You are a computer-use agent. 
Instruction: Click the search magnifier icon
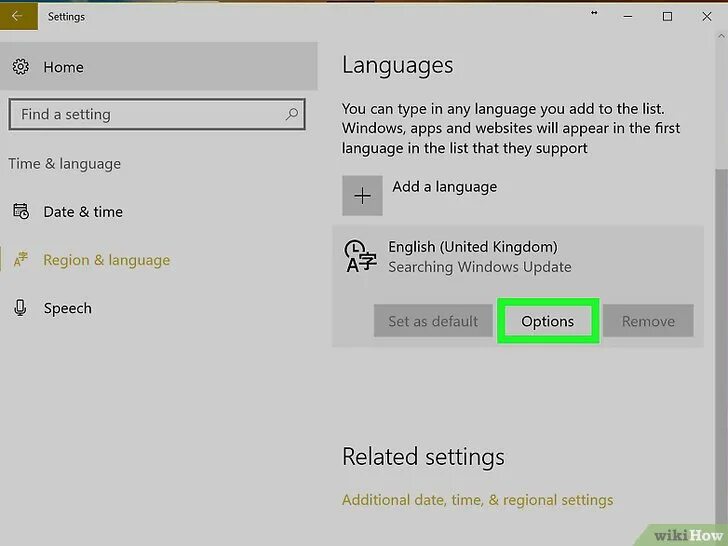tap(292, 114)
